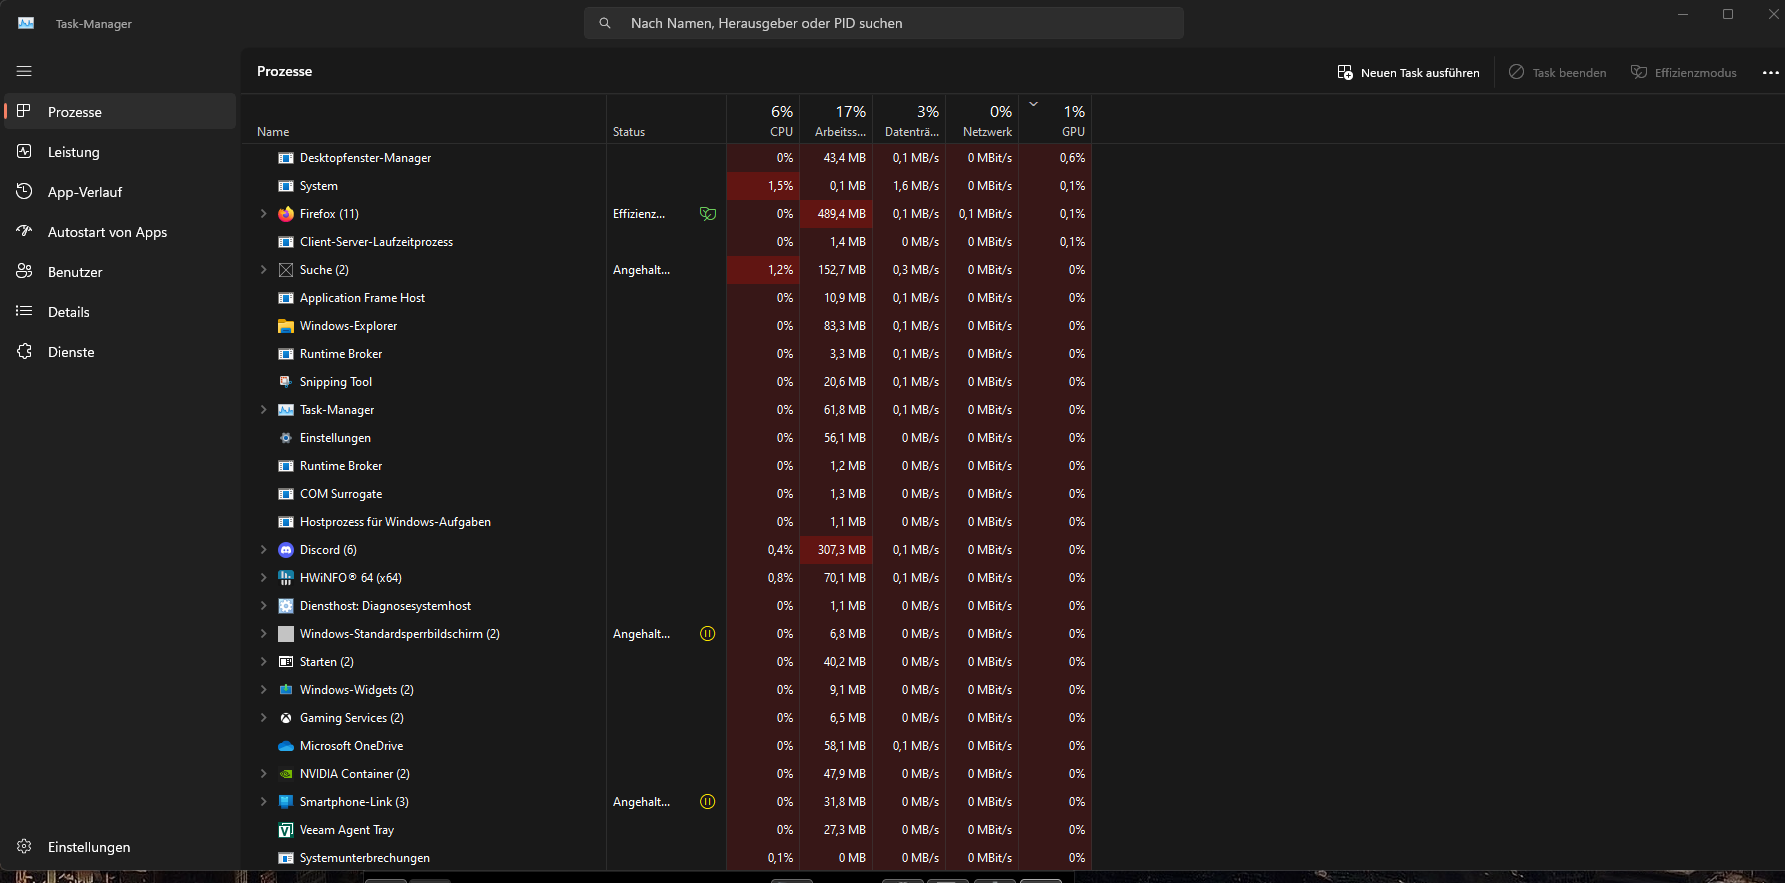Select the Systemunterbrechungen row

point(667,858)
